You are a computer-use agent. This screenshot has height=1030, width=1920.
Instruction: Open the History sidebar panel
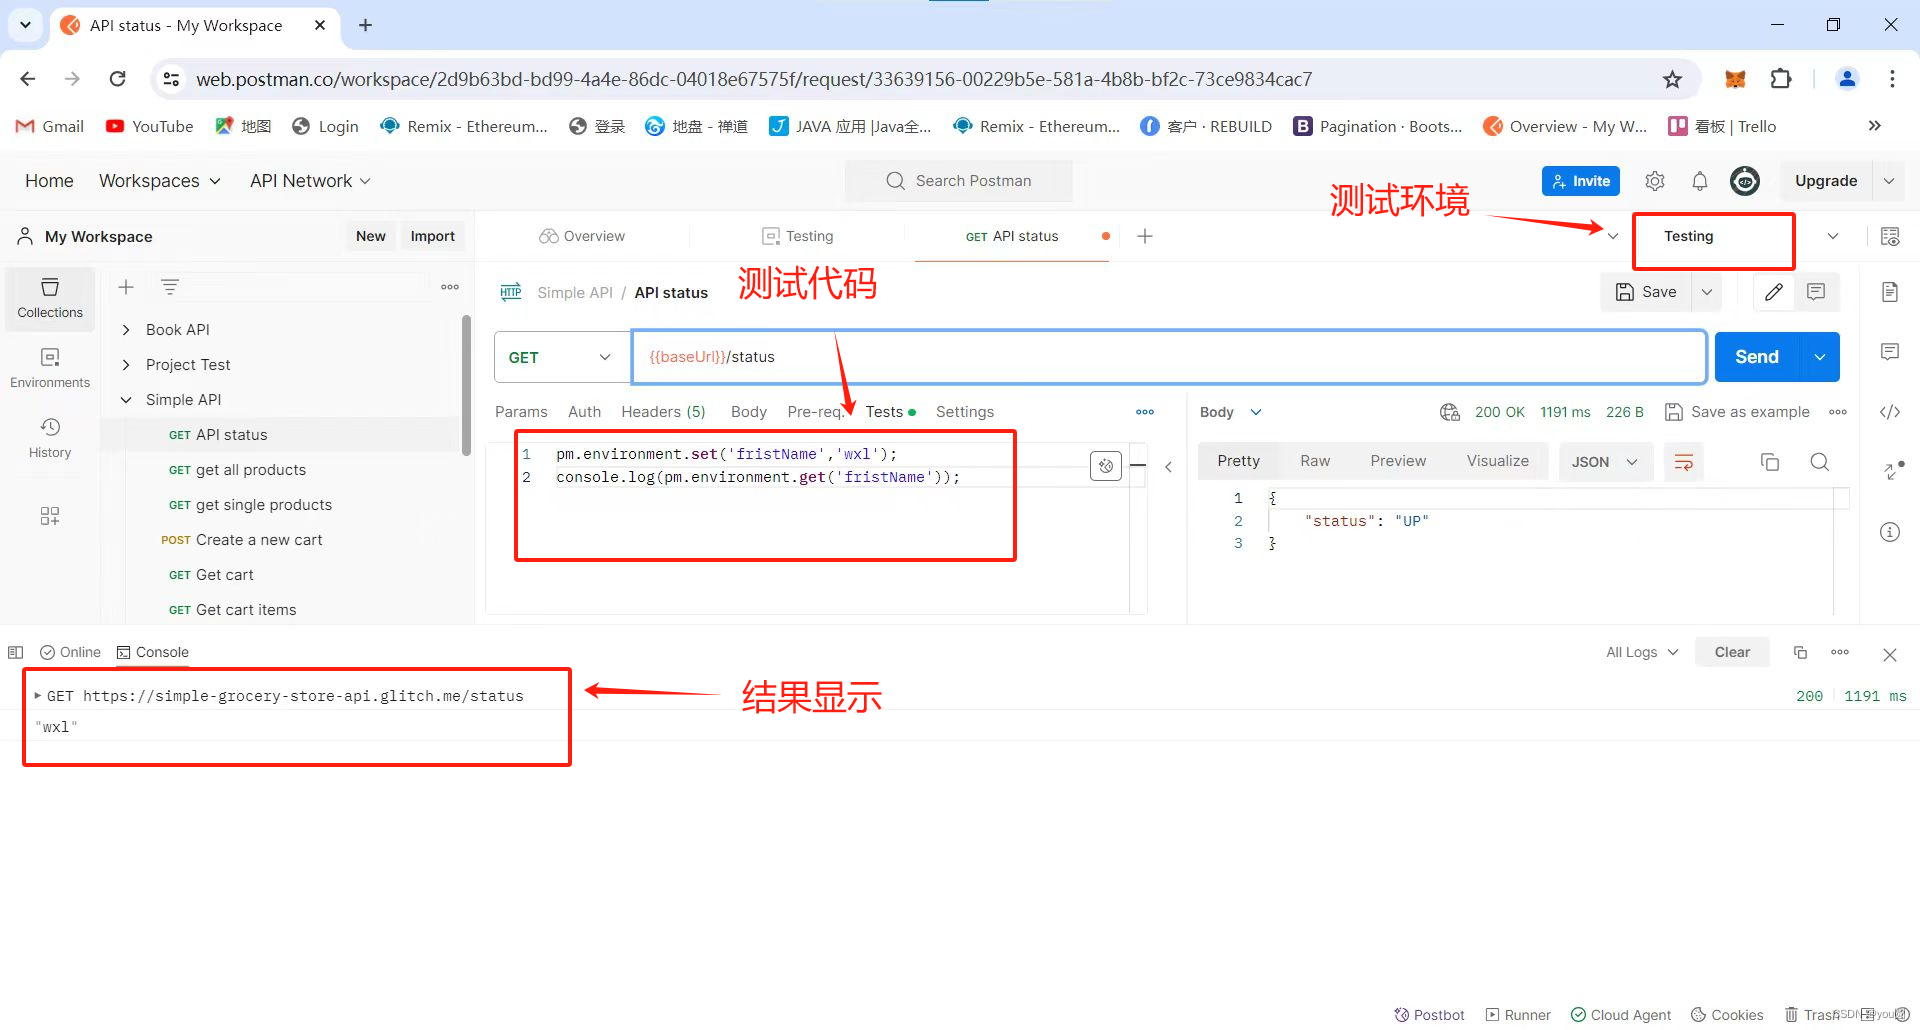pos(50,438)
